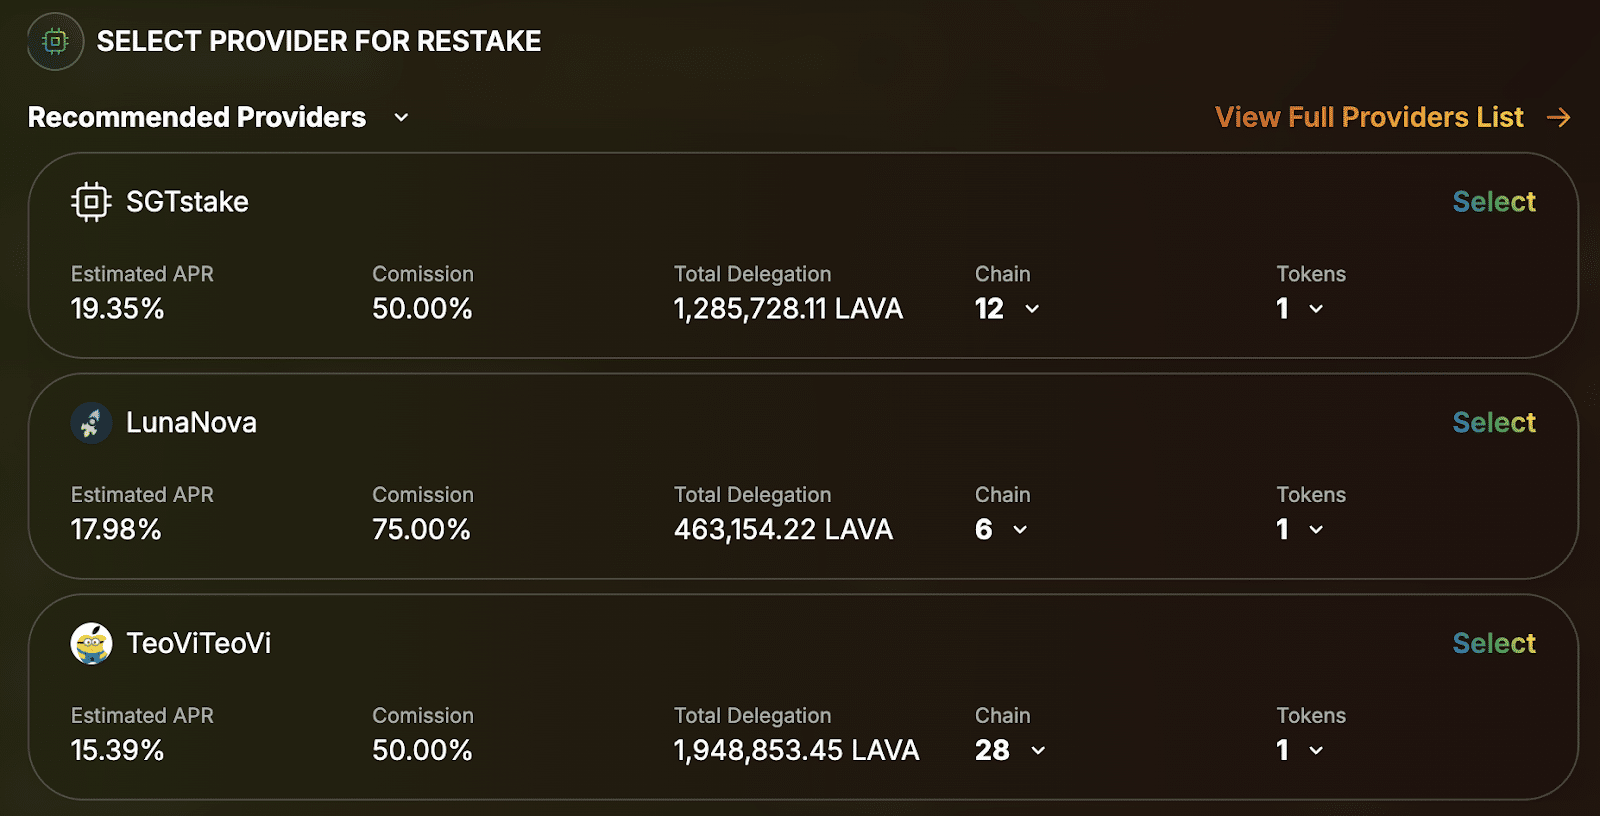Open the Recommended Providers dropdown
The image size is (1600, 816).
click(x=401, y=117)
